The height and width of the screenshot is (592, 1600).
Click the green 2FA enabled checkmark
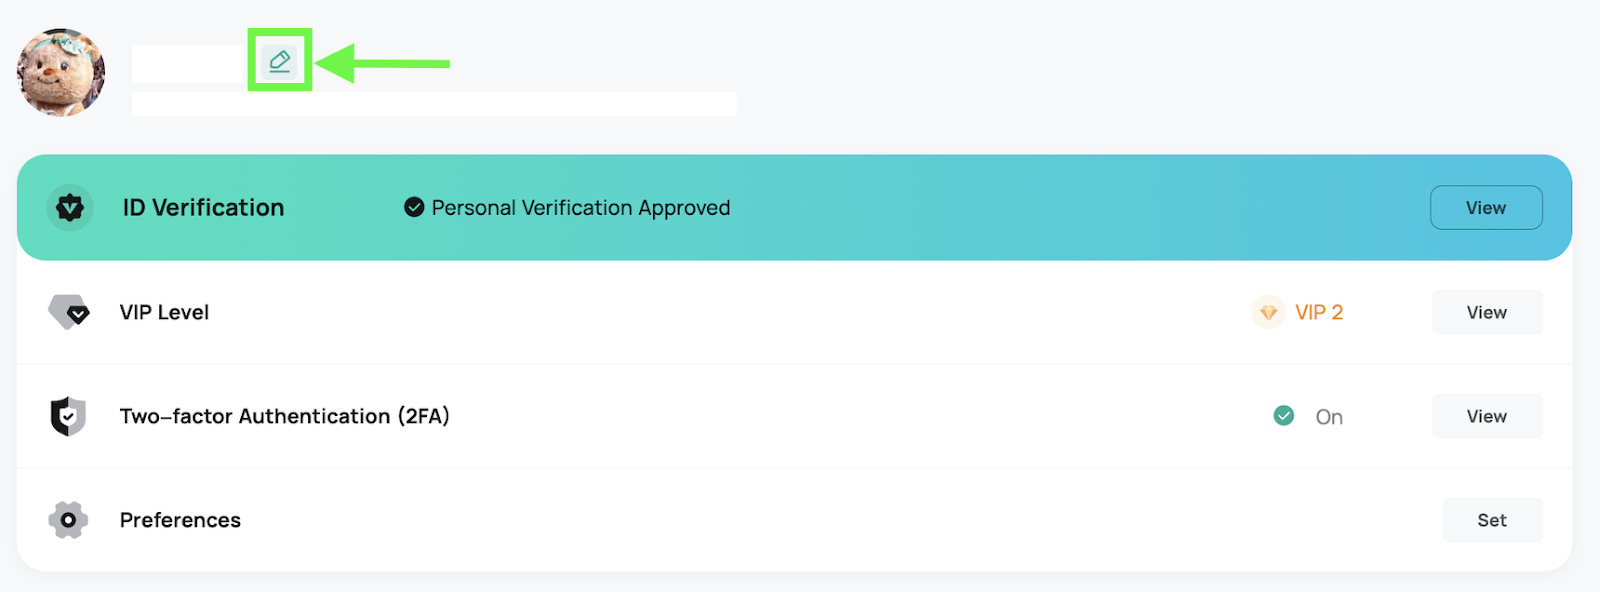click(1284, 415)
